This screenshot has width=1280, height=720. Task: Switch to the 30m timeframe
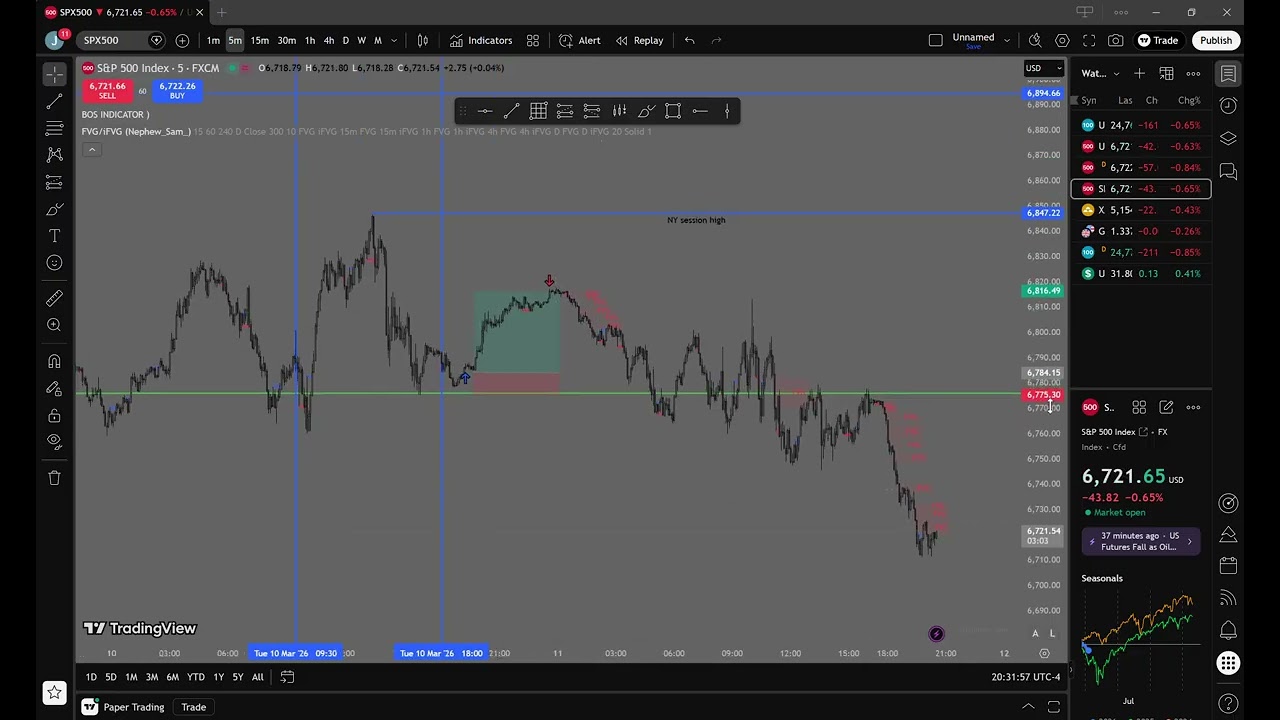(287, 41)
